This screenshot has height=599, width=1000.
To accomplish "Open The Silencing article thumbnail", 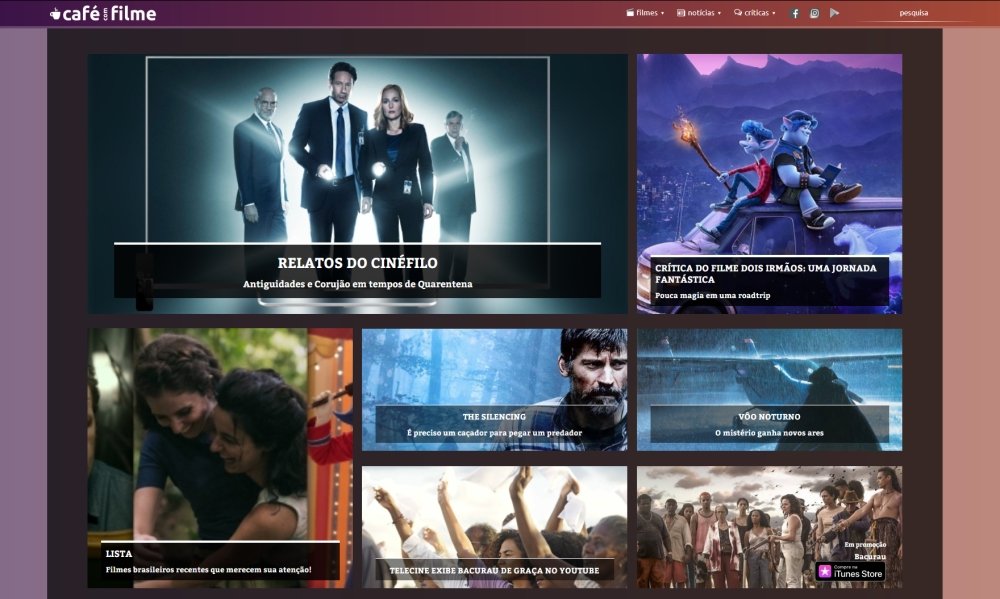I will [494, 390].
